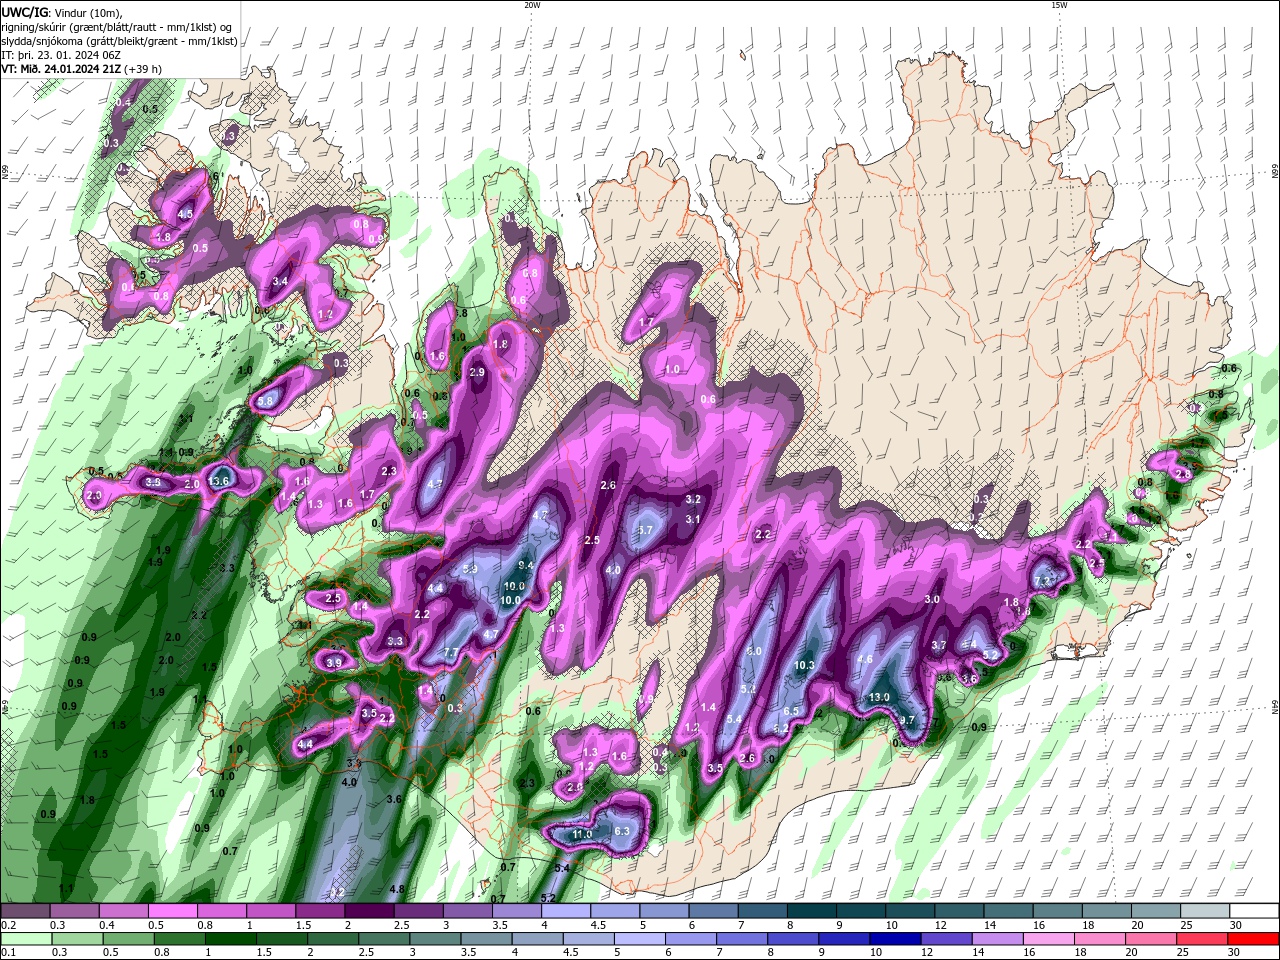Pick the dark navy 10 mm rain legend swatch
Viewport: 1280px width, 960px height.
click(x=893, y=939)
